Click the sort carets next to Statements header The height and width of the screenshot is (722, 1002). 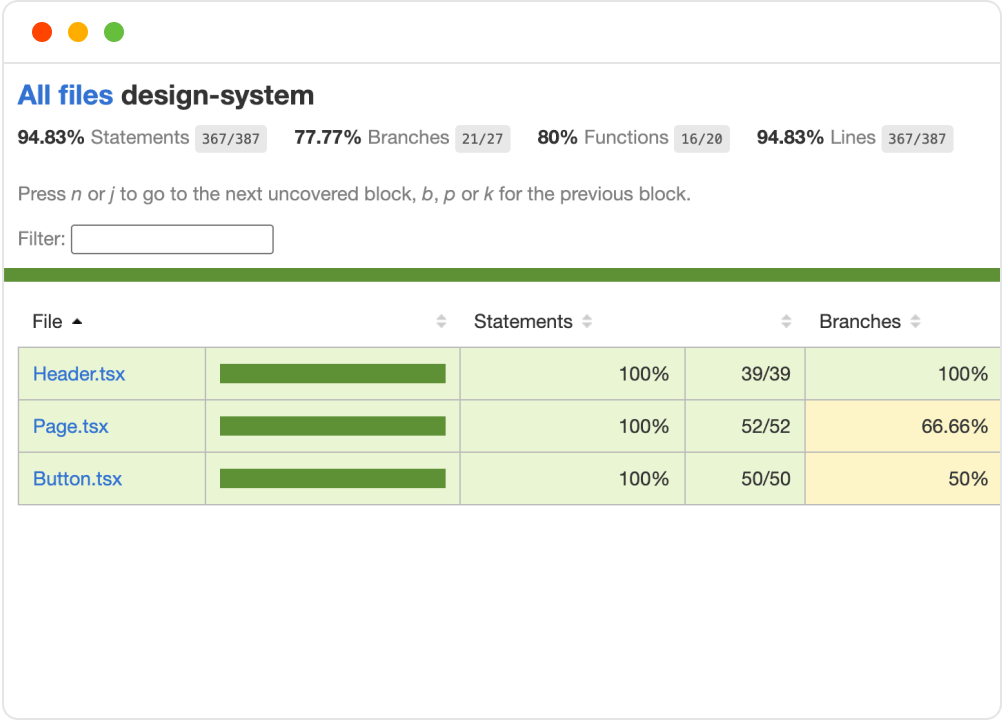point(588,321)
